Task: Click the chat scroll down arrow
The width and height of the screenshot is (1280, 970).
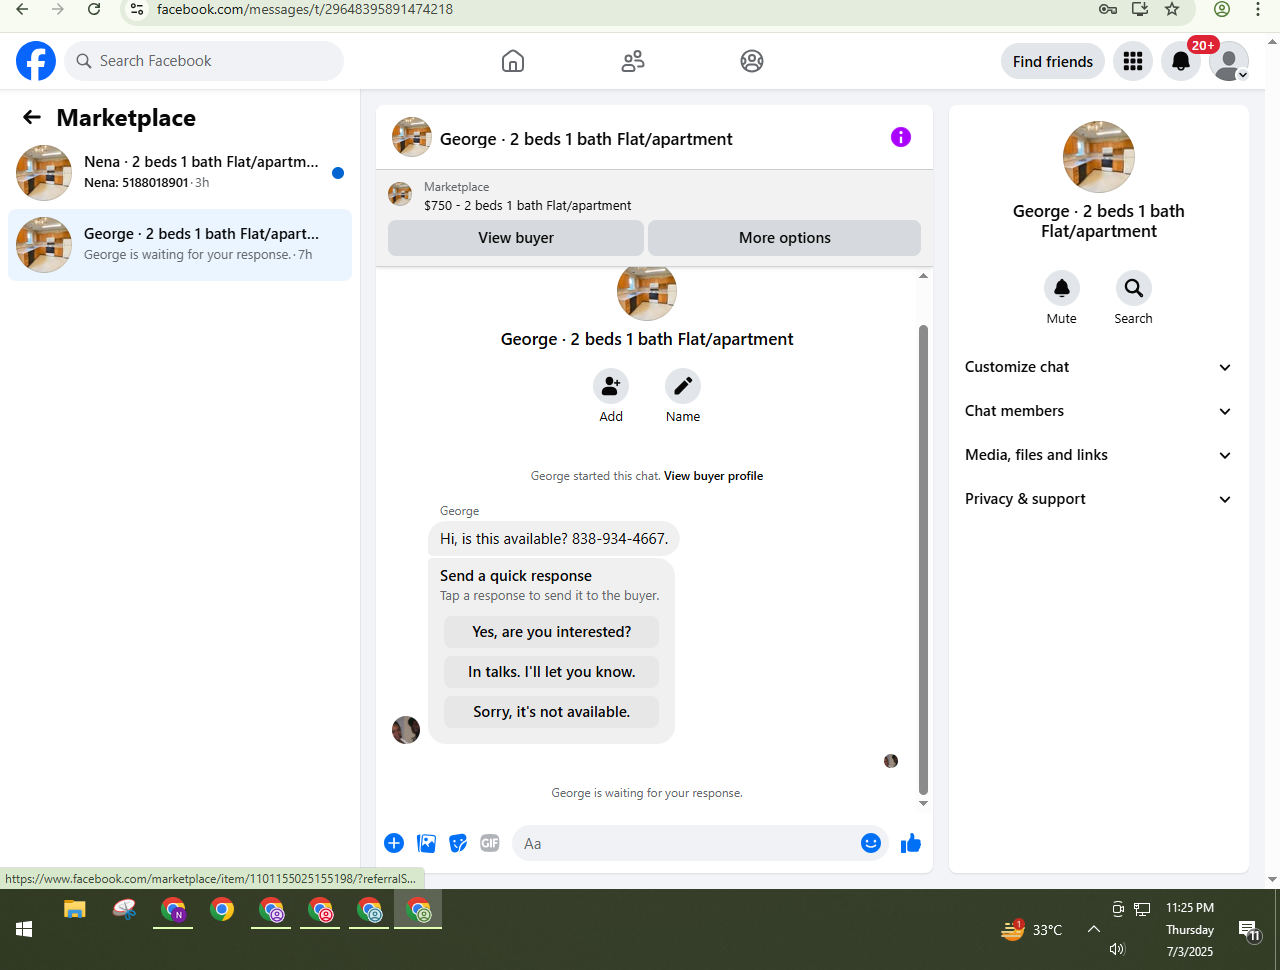Action: (x=923, y=803)
